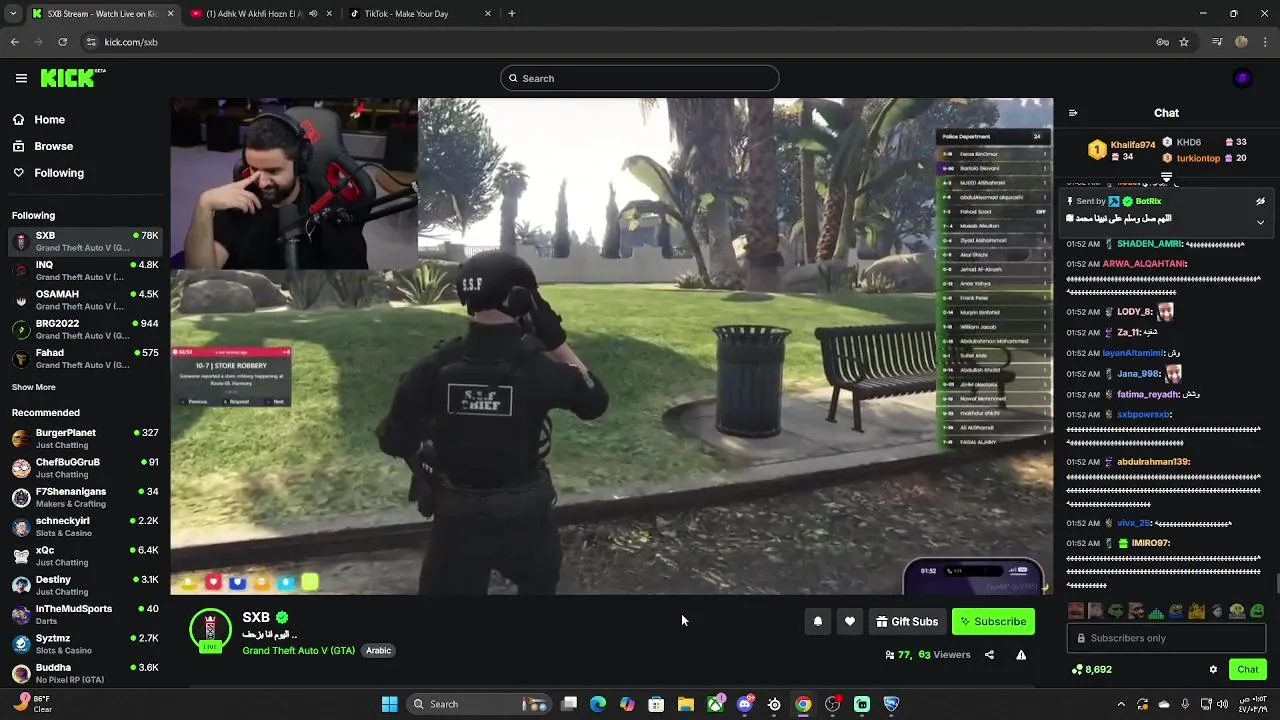1280x720 pixels.
Task: Open the hamburger sidebar menu
Action: pyautogui.click(x=21, y=78)
